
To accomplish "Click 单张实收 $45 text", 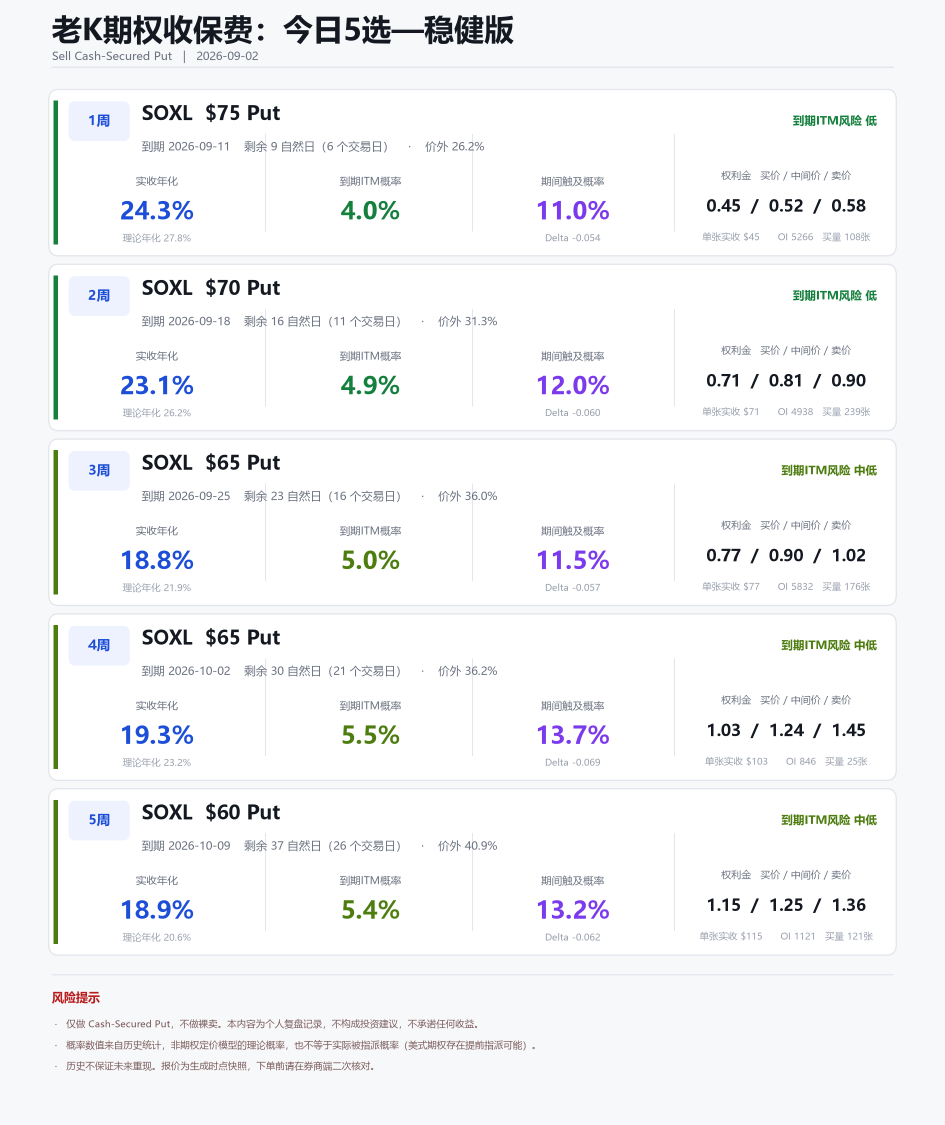I will [730, 237].
